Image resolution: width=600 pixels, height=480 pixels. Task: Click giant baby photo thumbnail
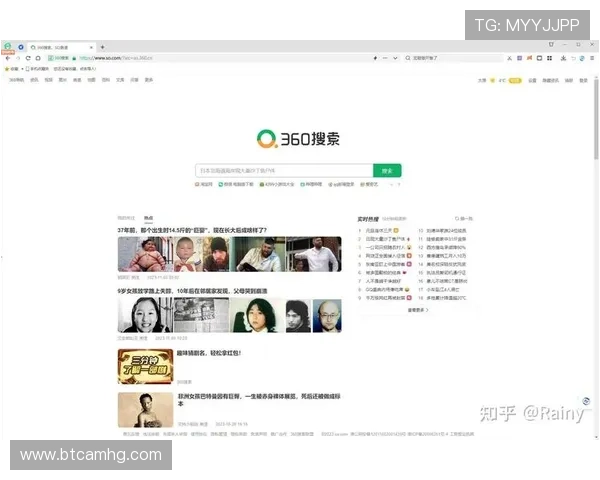click(145, 254)
